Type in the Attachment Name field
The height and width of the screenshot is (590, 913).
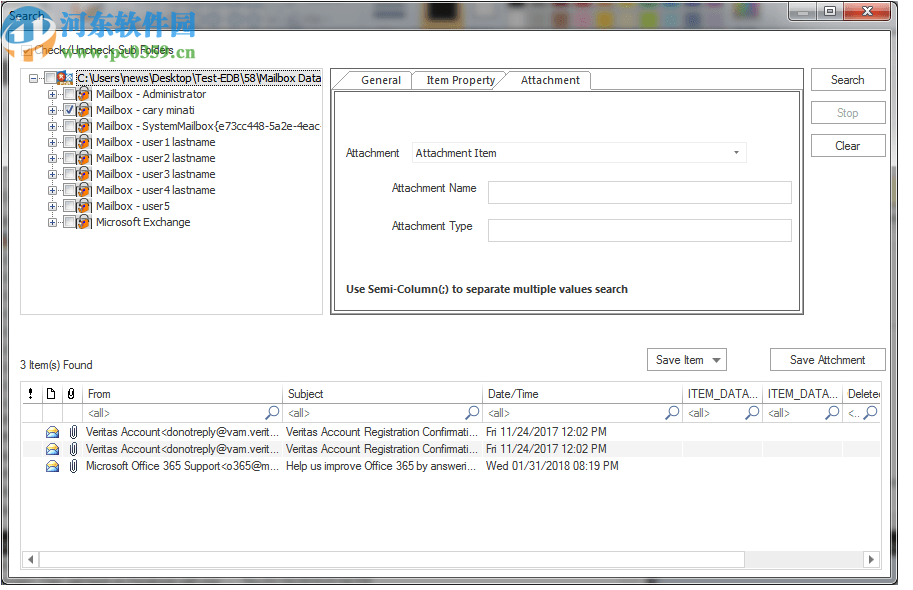pyautogui.click(x=638, y=189)
